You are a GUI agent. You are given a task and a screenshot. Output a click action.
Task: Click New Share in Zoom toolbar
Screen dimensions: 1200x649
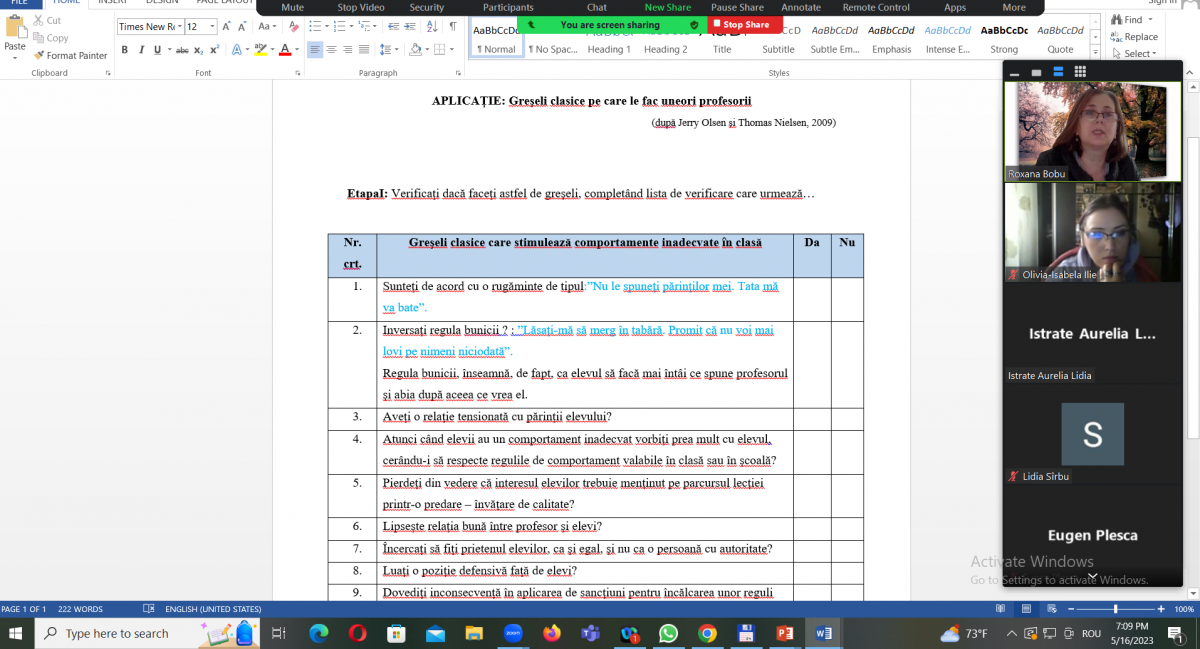pos(668,7)
